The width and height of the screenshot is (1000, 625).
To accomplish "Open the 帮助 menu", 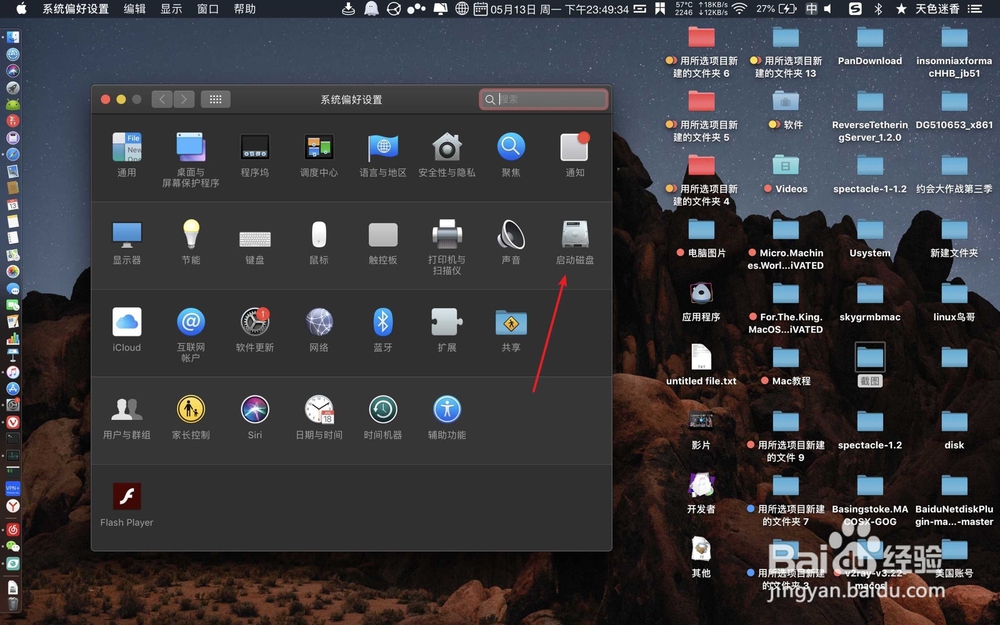I will pyautogui.click(x=245, y=9).
